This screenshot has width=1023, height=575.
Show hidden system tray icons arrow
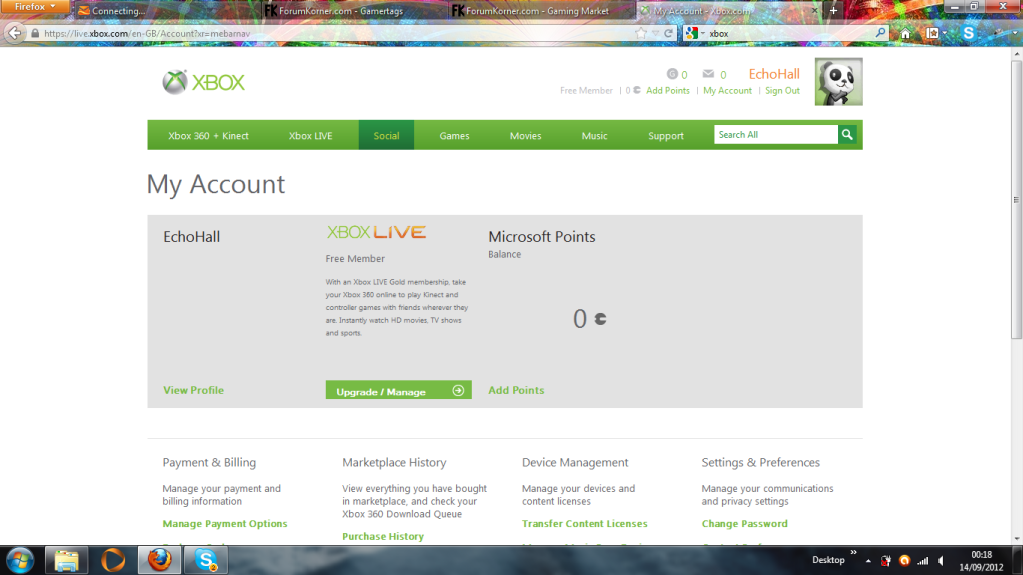(x=868, y=560)
